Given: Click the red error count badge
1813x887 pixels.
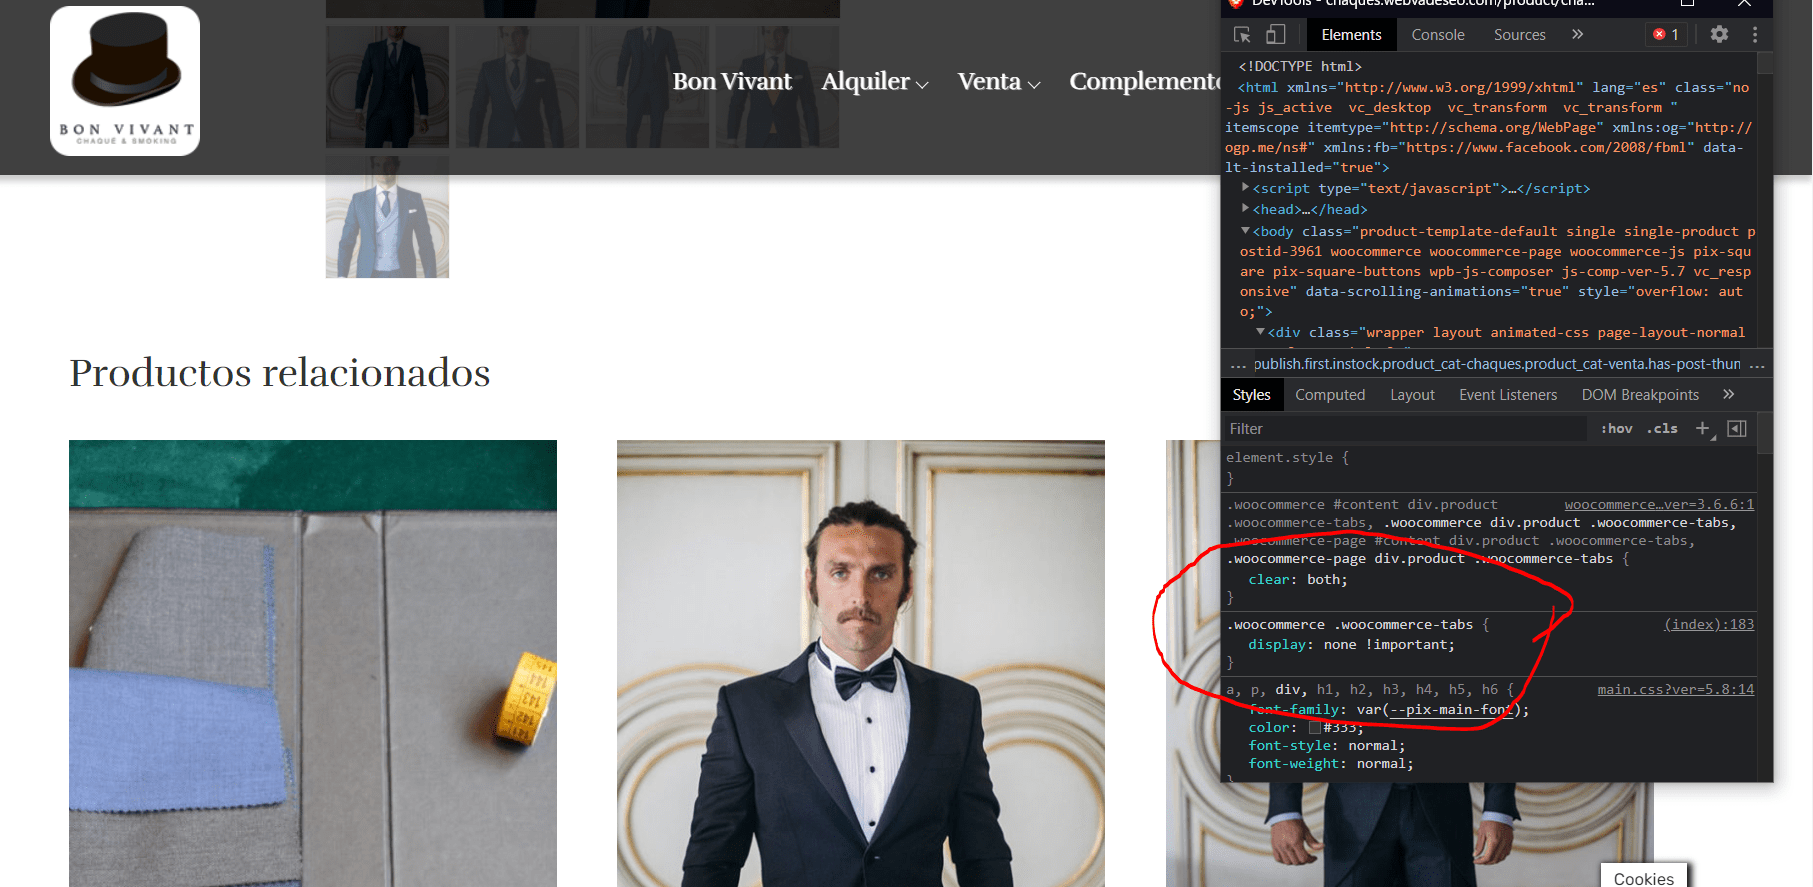Looking at the screenshot, I should pyautogui.click(x=1667, y=34).
